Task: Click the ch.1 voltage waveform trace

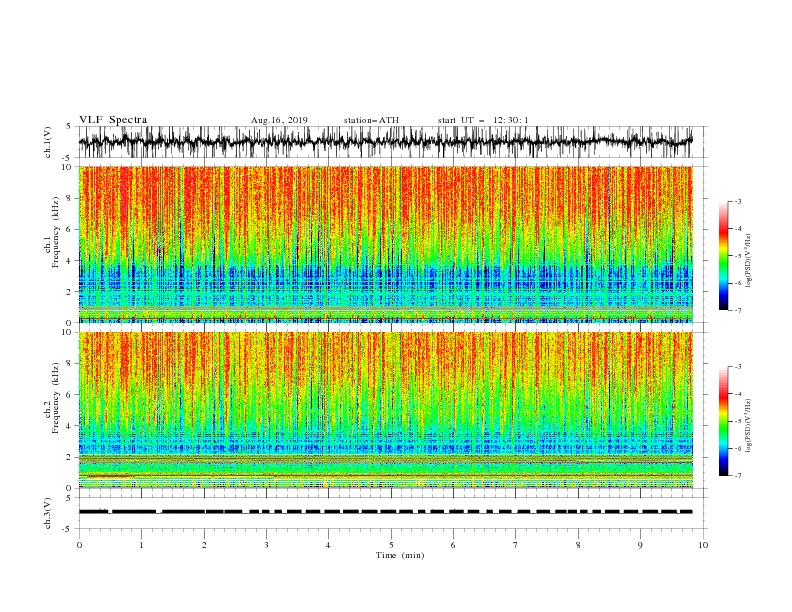Action: (385, 141)
